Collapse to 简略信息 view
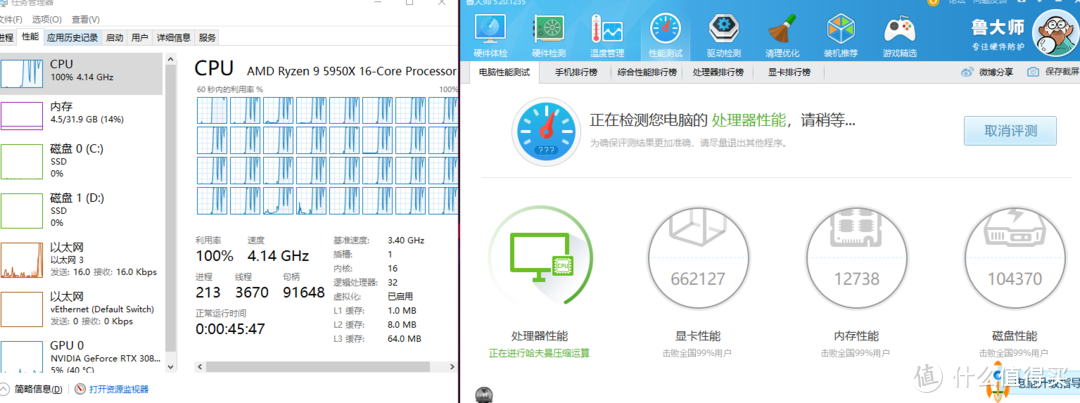Screen dimensions: 1080x403 tap(32, 389)
